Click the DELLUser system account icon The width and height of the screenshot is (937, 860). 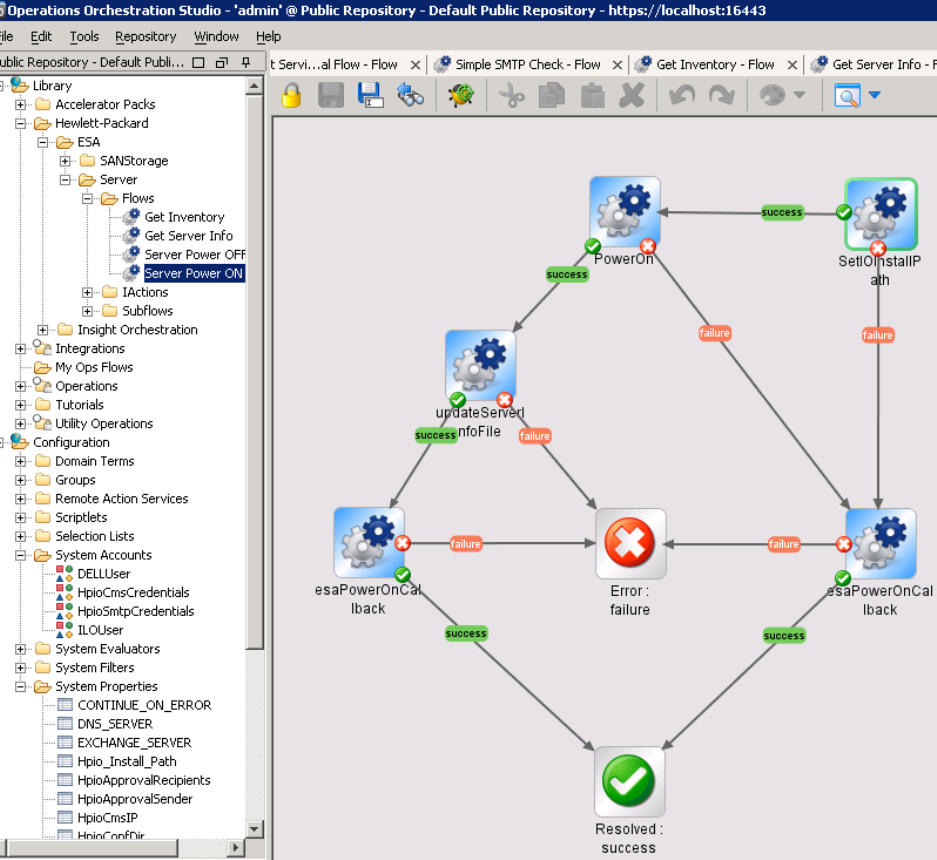64,574
